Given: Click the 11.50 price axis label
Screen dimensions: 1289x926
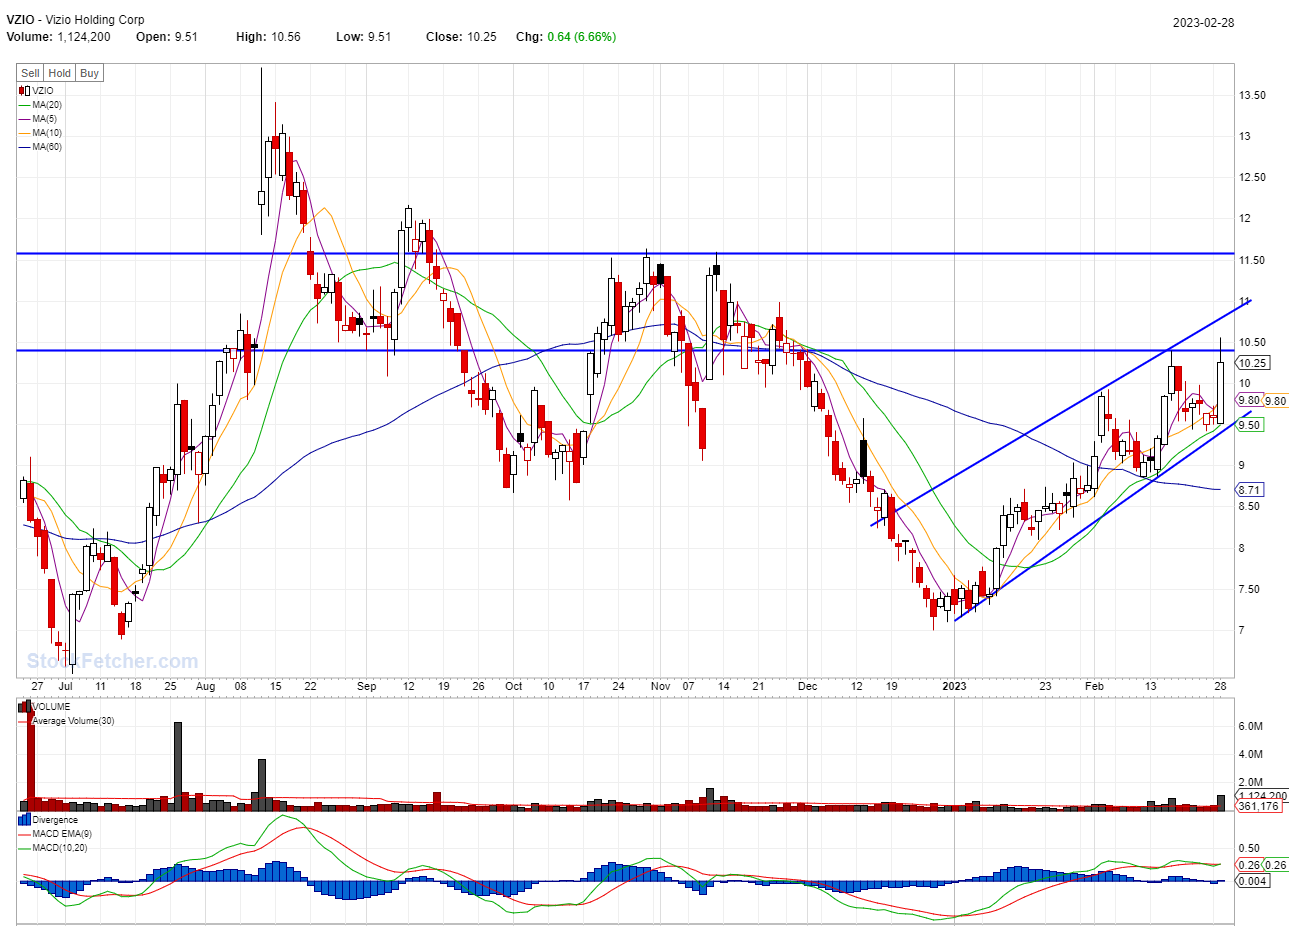Looking at the screenshot, I should point(1252,260).
